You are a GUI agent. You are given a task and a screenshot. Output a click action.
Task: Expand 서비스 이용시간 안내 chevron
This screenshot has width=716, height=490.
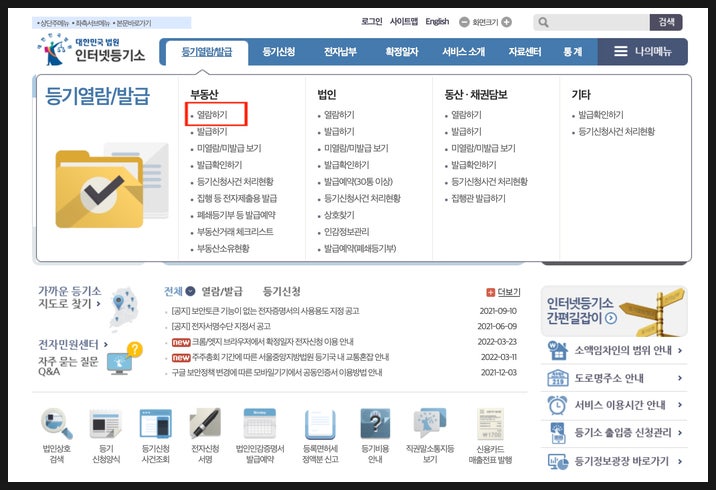(680, 405)
